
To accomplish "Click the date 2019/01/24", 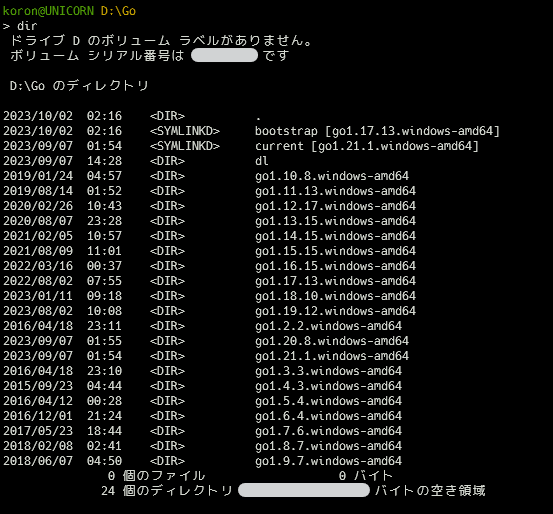I will coord(38,176).
